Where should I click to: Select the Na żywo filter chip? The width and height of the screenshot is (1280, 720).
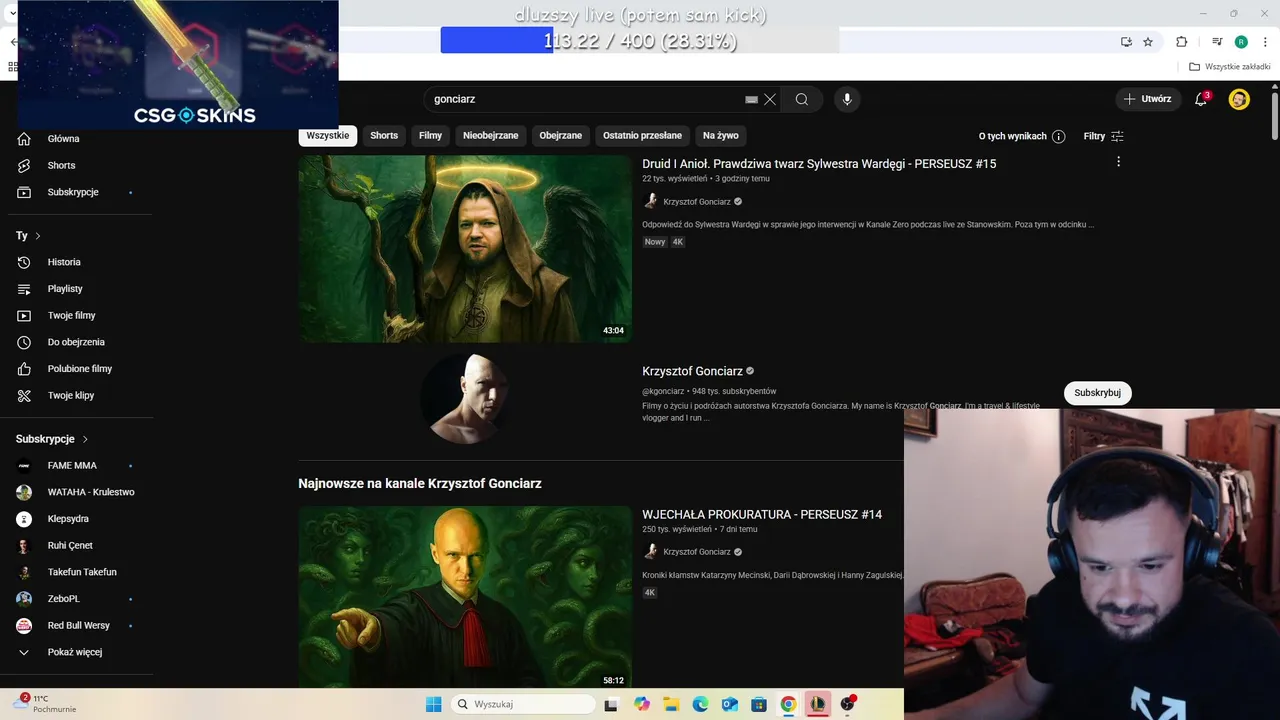pyautogui.click(x=721, y=136)
